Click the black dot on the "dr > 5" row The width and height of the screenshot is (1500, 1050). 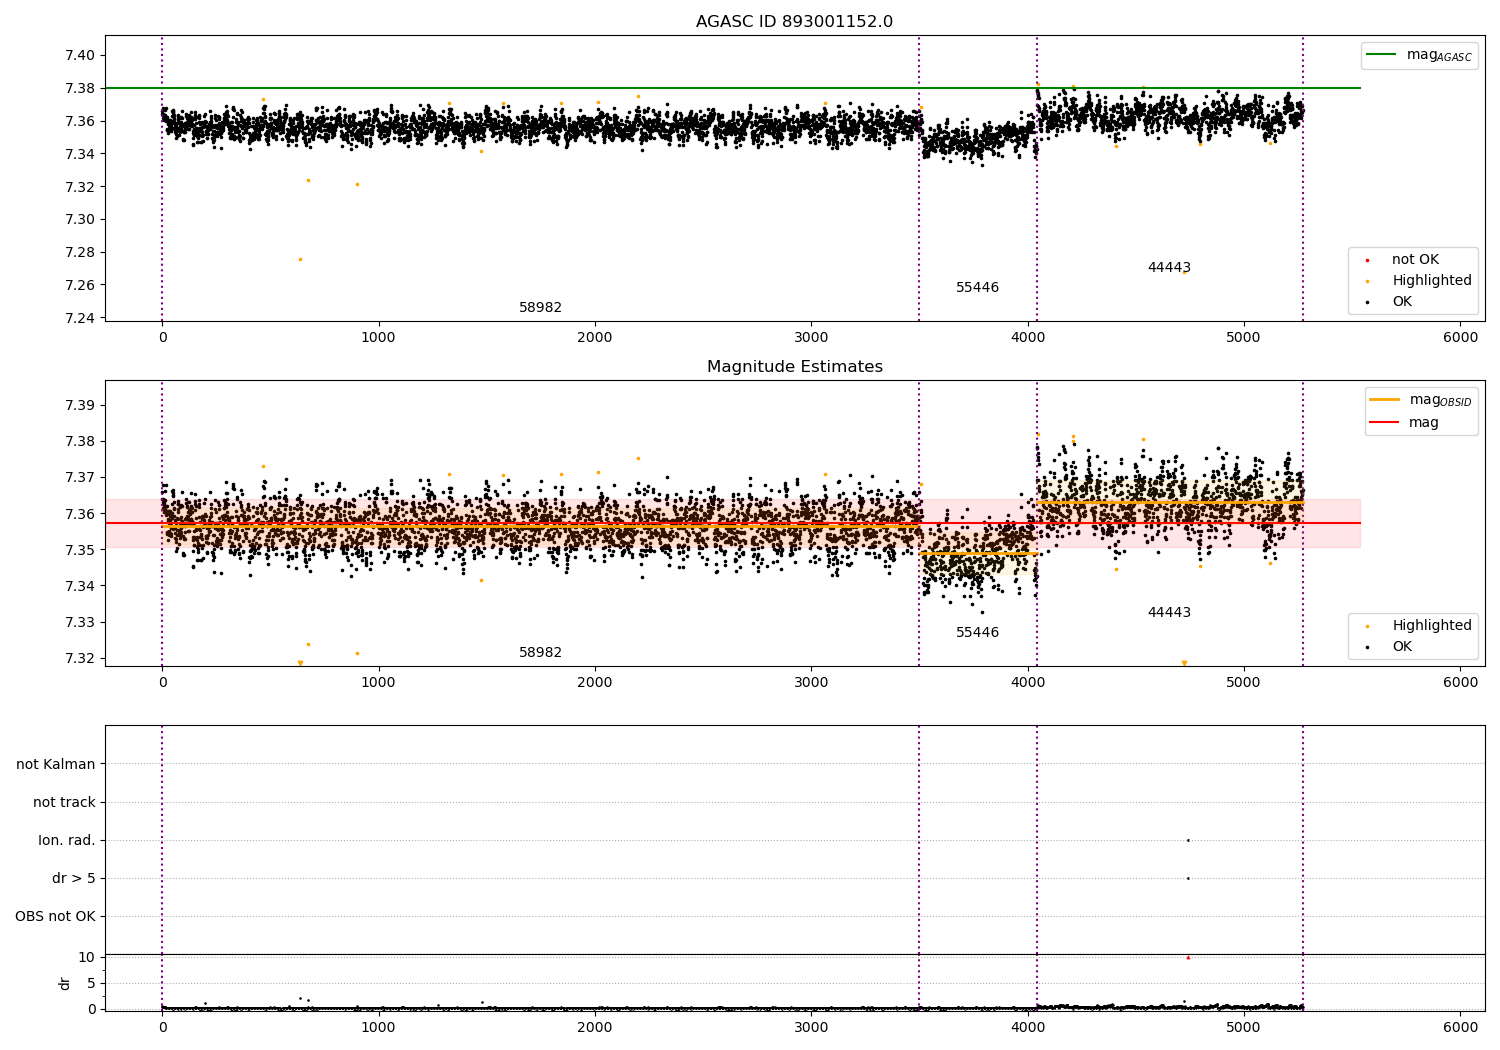point(1188,878)
